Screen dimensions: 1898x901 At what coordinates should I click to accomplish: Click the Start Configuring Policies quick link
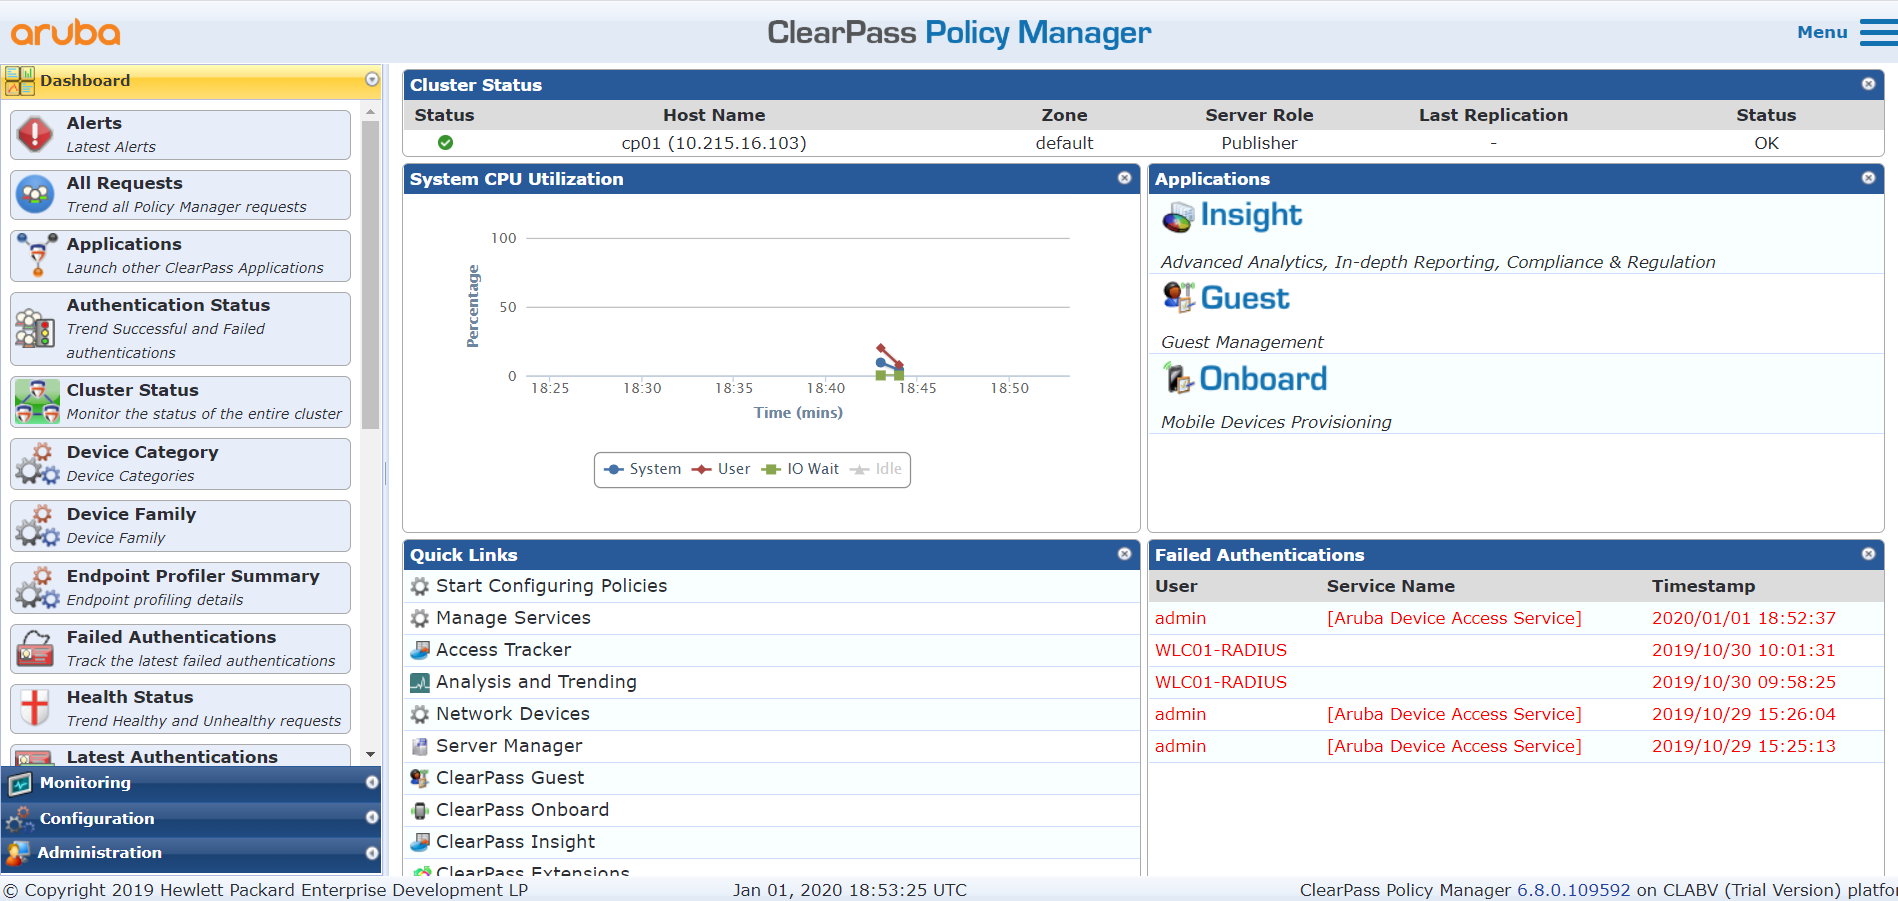[x=421, y=586]
